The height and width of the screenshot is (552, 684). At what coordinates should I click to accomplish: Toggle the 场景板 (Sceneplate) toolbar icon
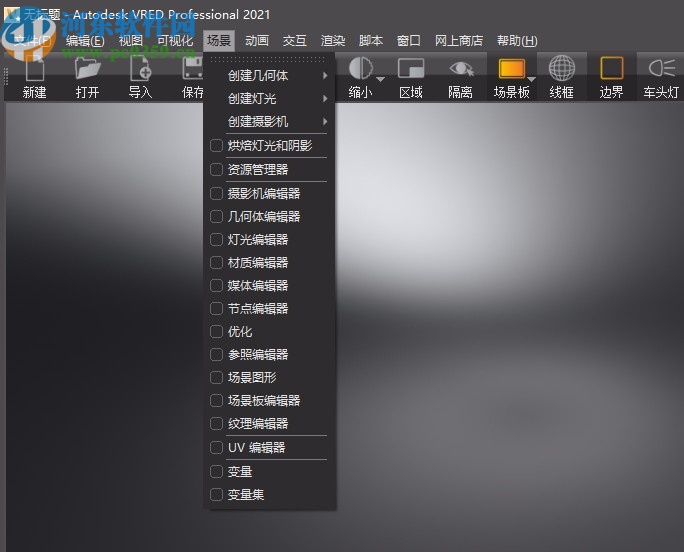511,69
